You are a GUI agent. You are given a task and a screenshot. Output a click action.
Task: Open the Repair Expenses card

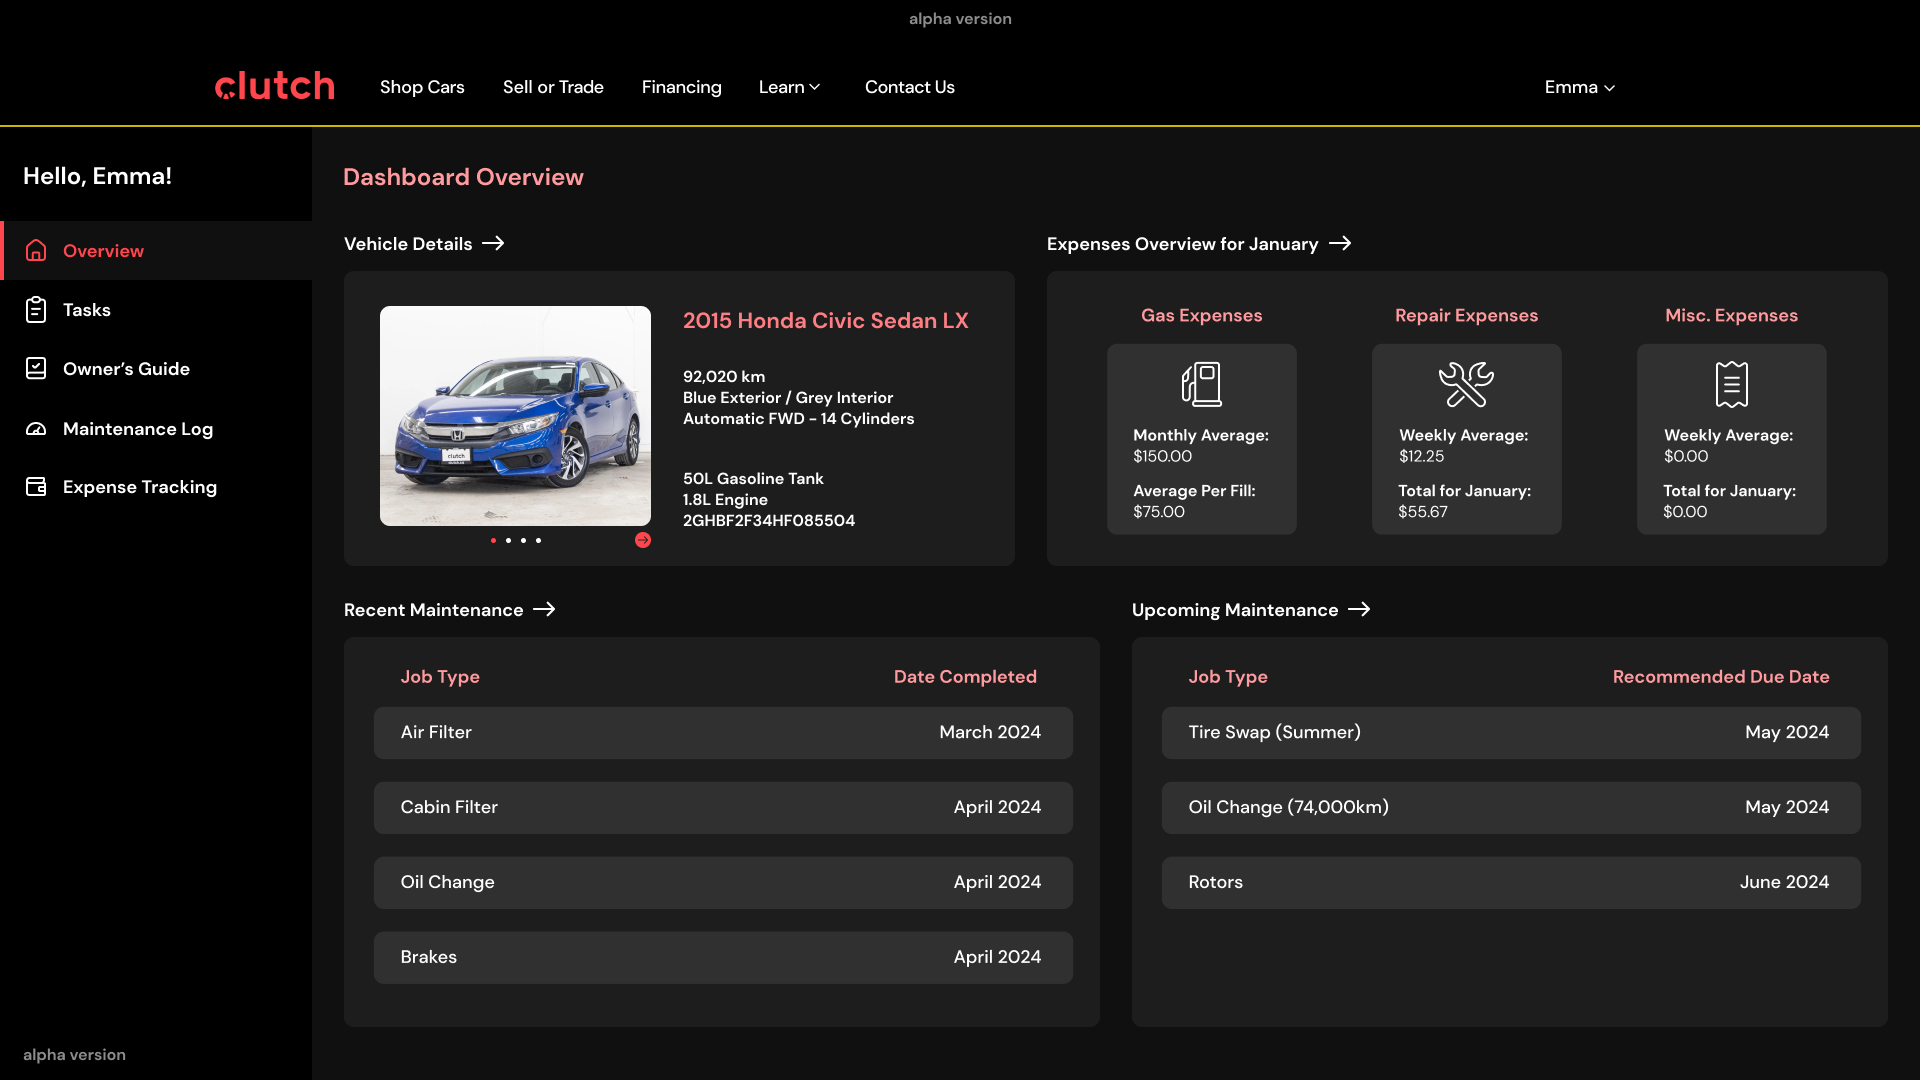(x=1466, y=439)
